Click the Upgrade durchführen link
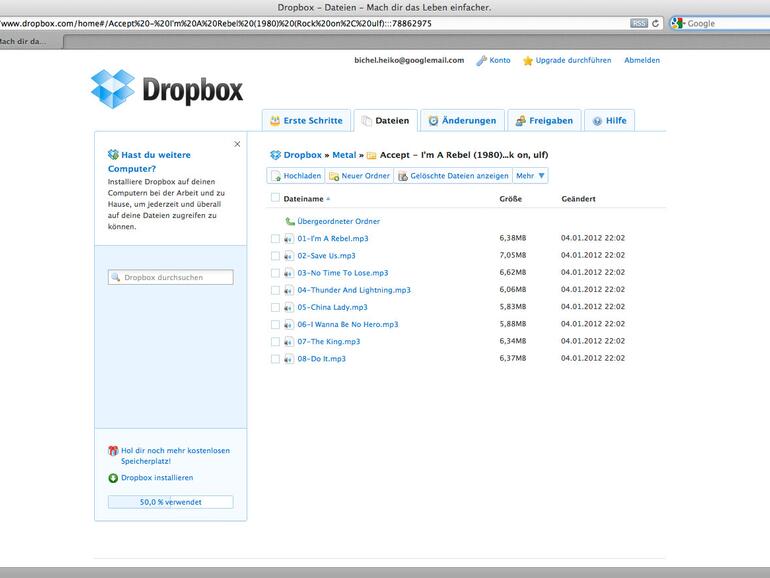This screenshot has width=770, height=578. click(x=573, y=60)
